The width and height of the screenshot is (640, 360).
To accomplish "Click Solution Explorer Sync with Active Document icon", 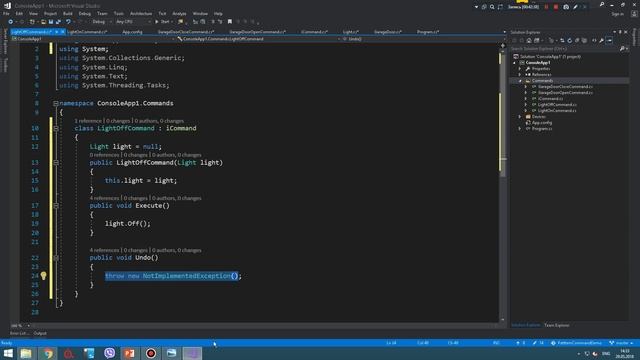I will point(562,40).
